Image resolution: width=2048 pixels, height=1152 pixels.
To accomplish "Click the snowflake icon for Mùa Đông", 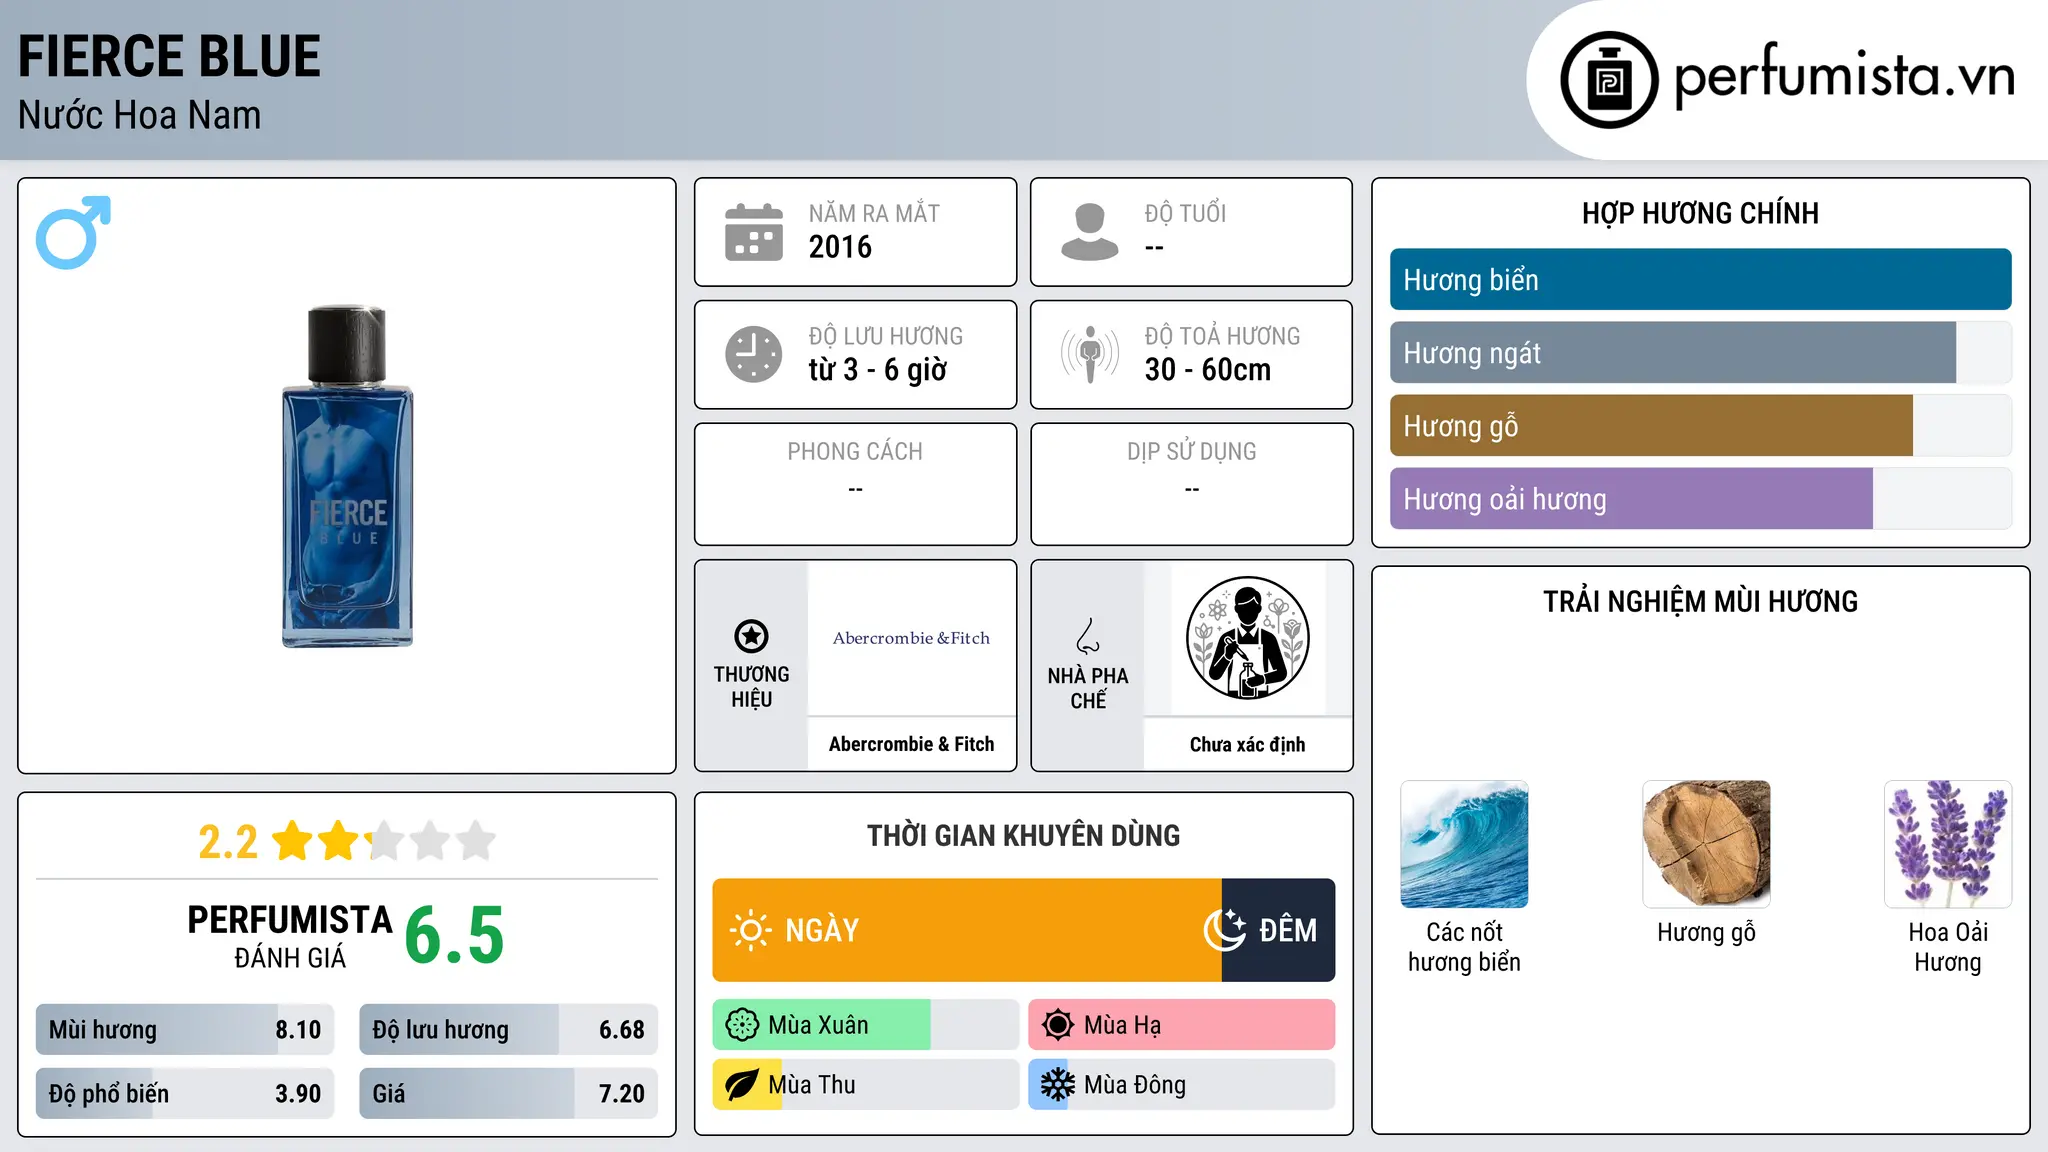I will pos(1058,1085).
